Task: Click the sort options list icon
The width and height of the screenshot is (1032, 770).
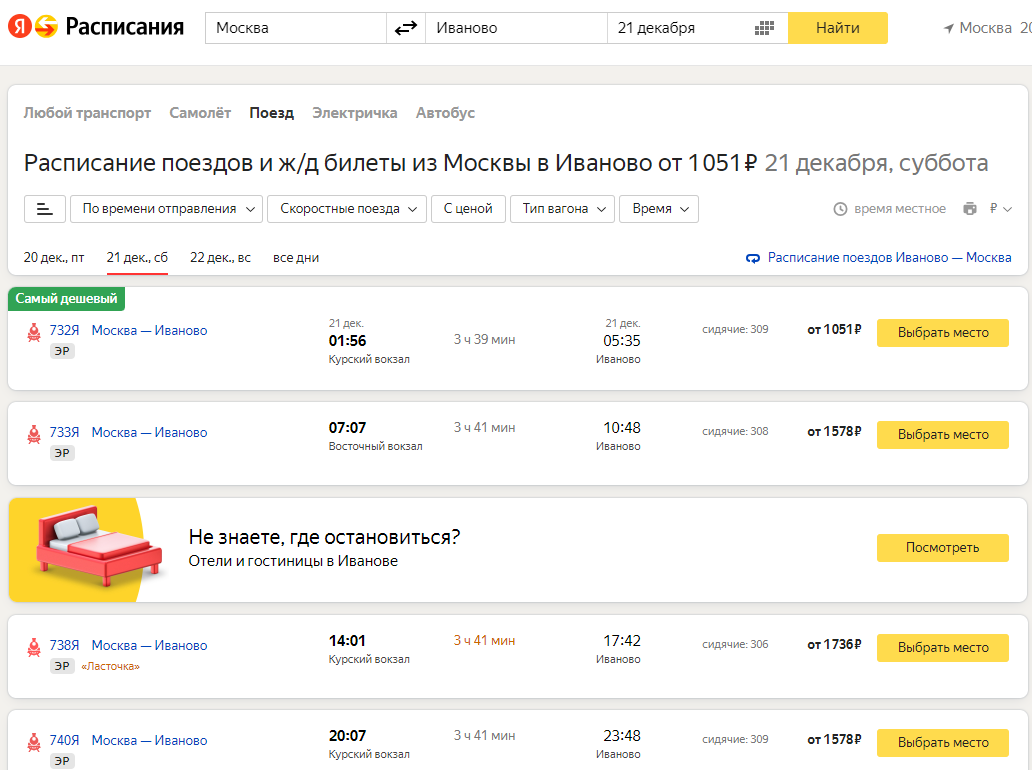Action: (44, 209)
